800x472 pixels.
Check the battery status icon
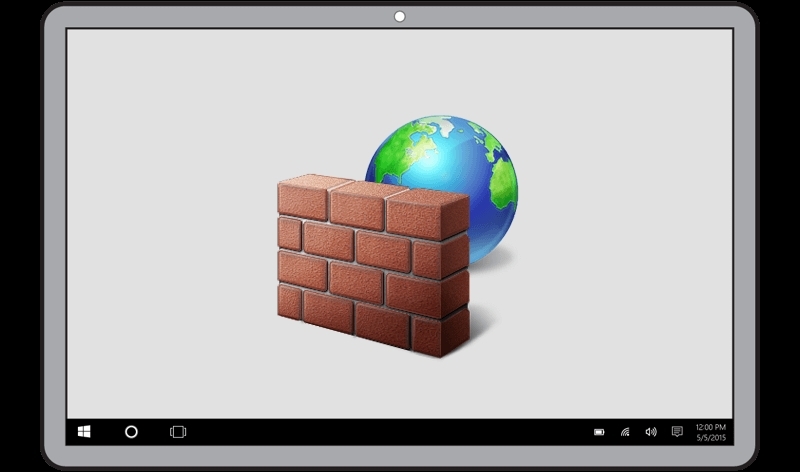tap(599, 432)
